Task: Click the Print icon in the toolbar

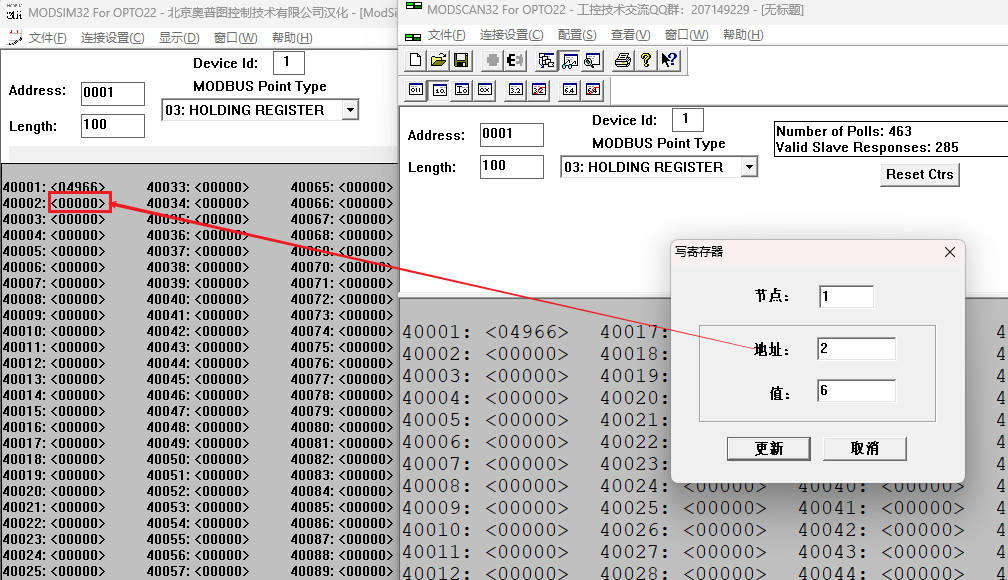Action: 622,61
